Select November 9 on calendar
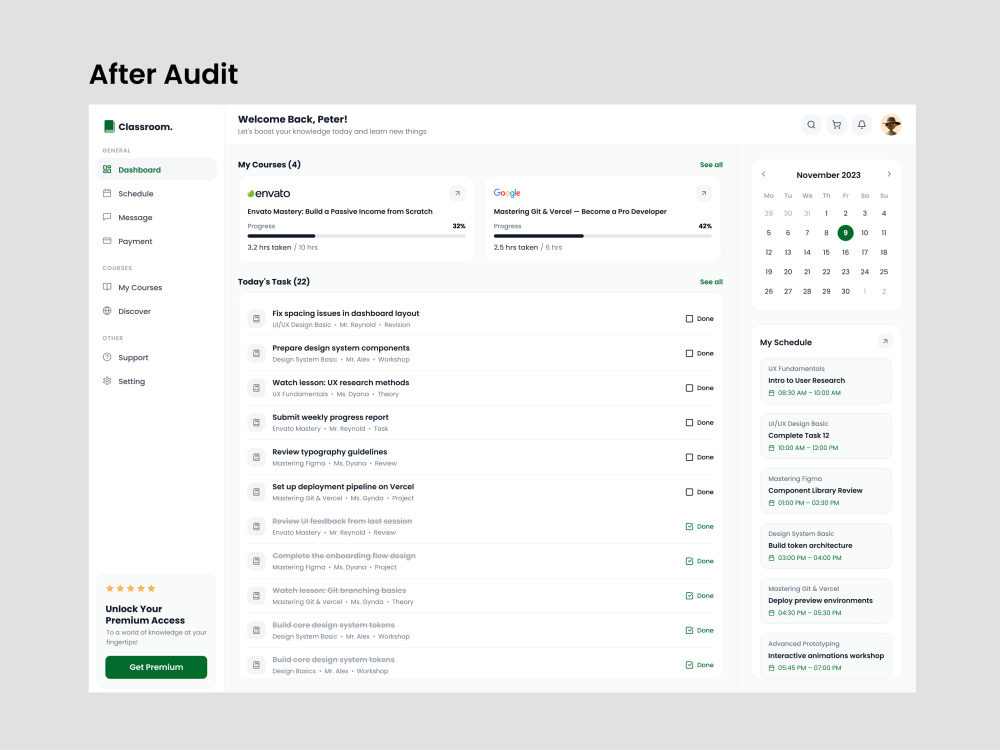The image size is (1000, 750). click(x=846, y=233)
